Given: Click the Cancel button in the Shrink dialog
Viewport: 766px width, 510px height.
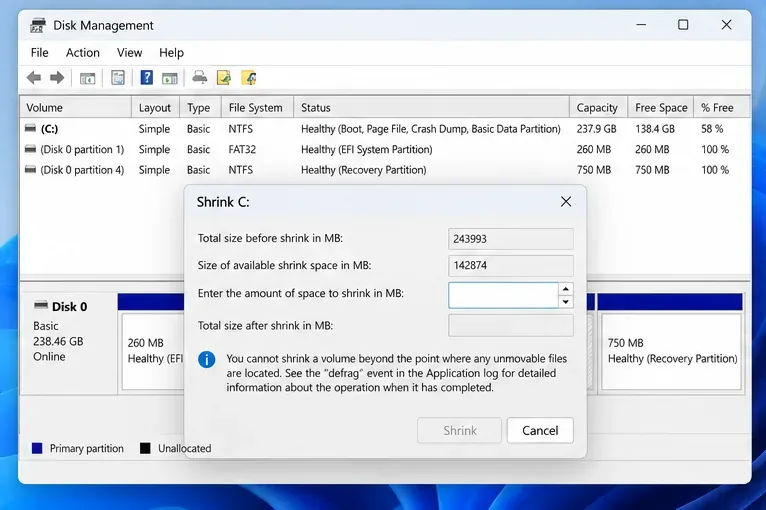Looking at the screenshot, I should (x=540, y=430).
